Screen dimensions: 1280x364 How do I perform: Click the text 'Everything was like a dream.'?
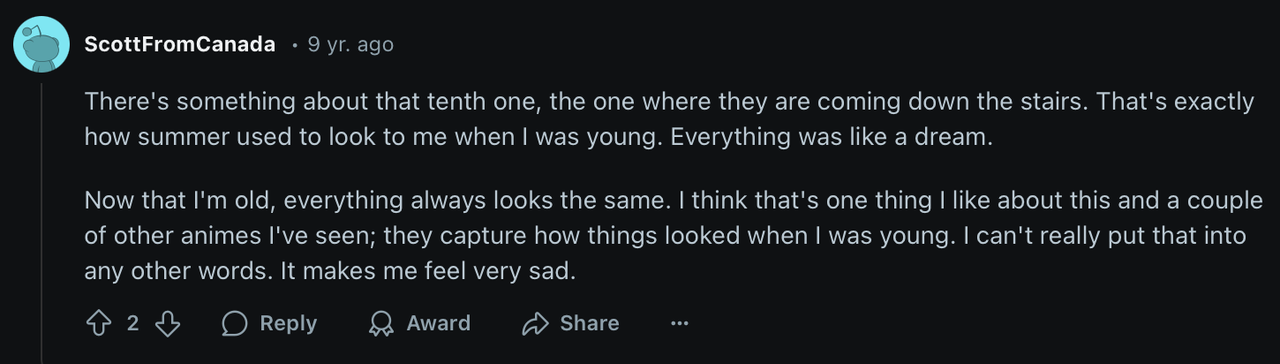click(831, 137)
